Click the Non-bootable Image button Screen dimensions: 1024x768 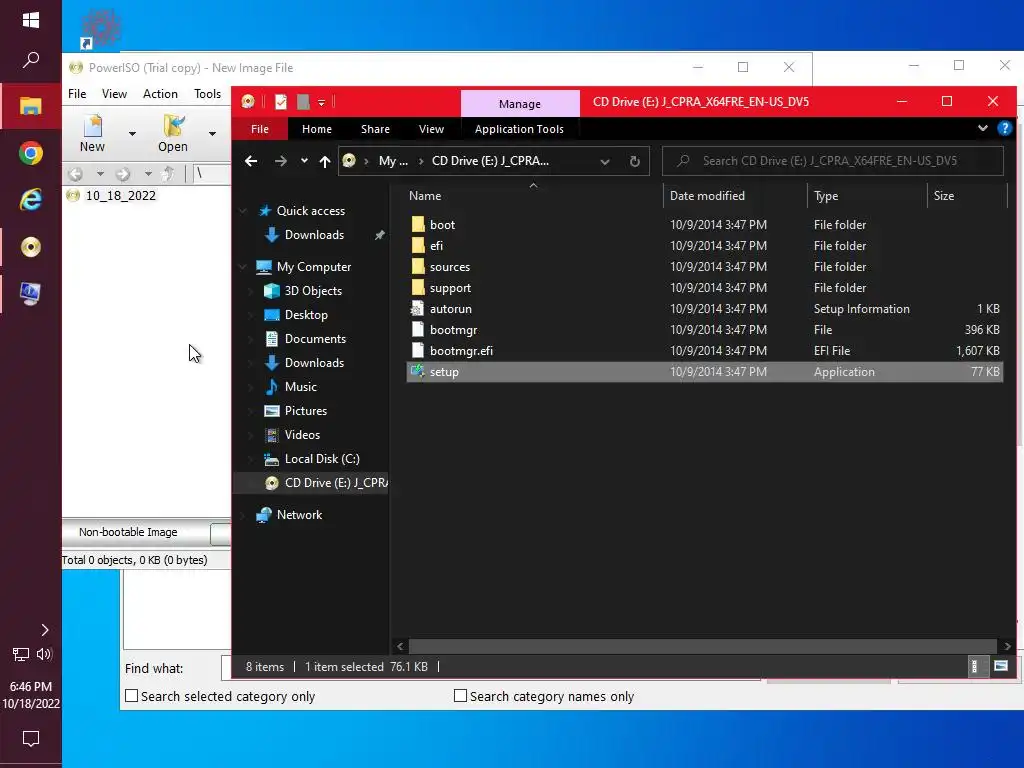128,532
